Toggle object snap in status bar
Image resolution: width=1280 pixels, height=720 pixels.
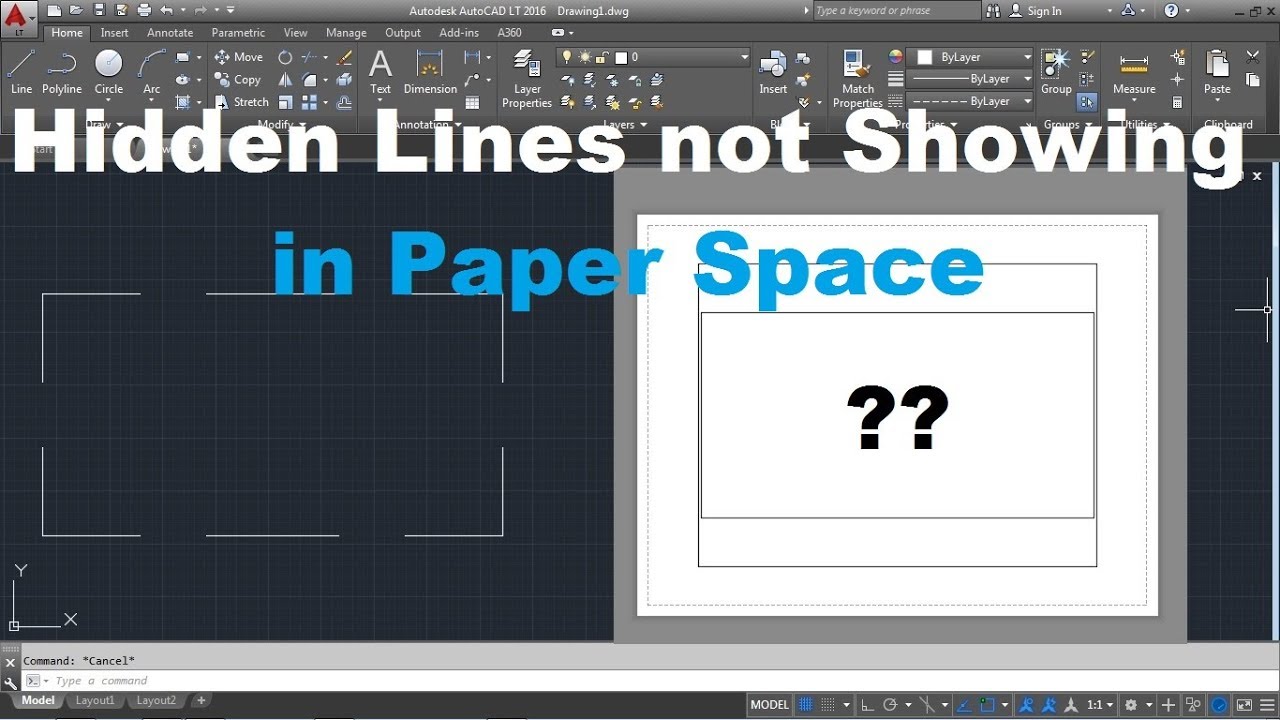pyautogui.click(x=987, y=704)
